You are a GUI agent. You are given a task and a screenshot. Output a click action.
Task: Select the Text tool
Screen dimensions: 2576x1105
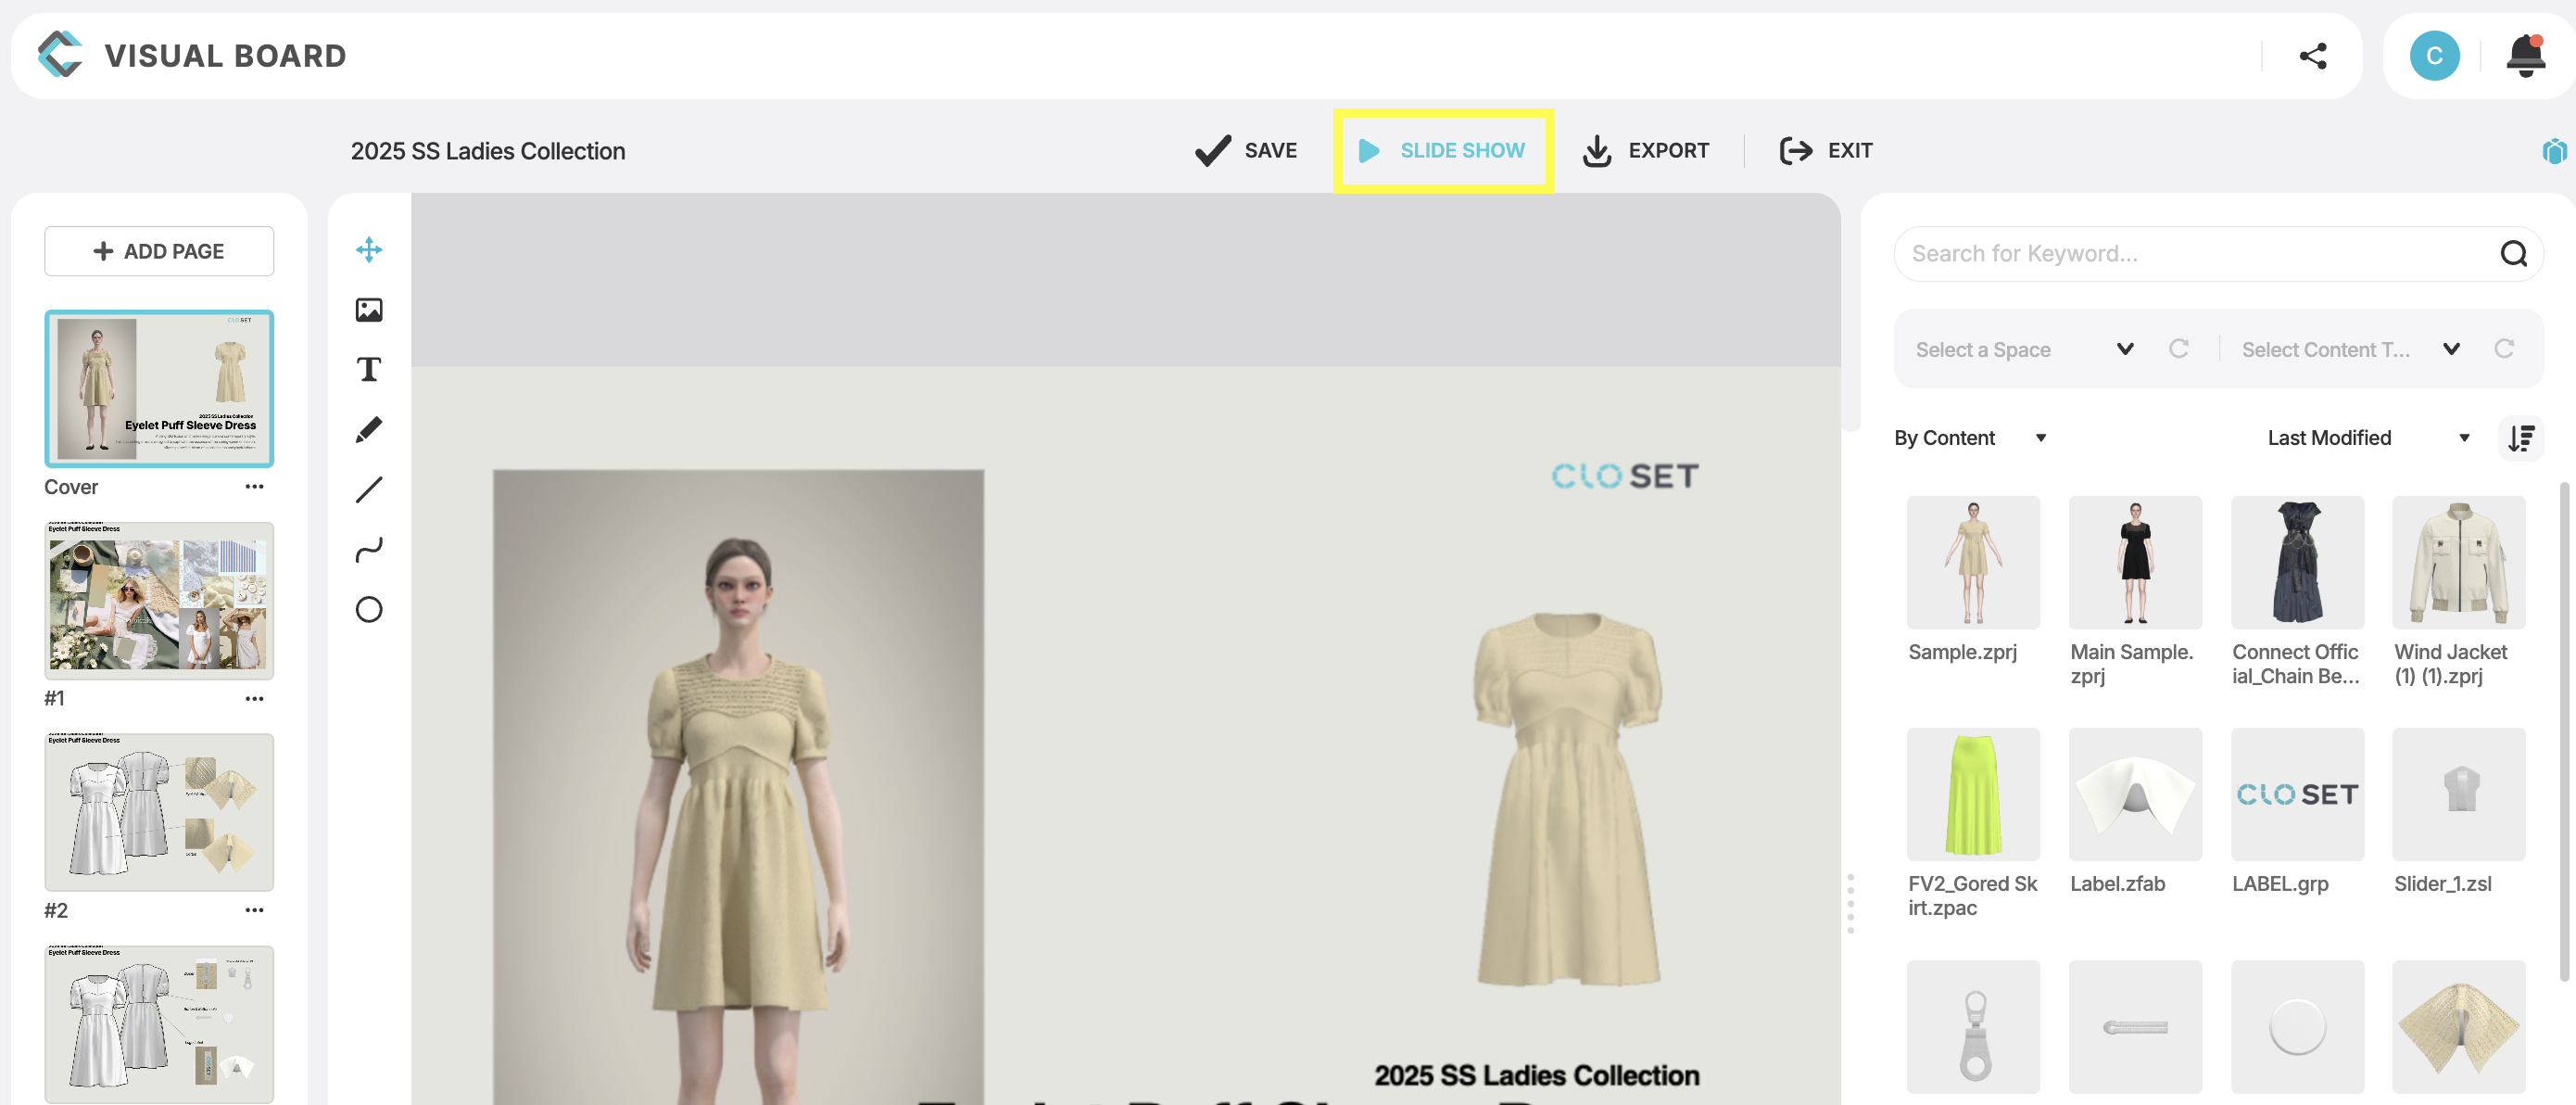click(369, 370)
